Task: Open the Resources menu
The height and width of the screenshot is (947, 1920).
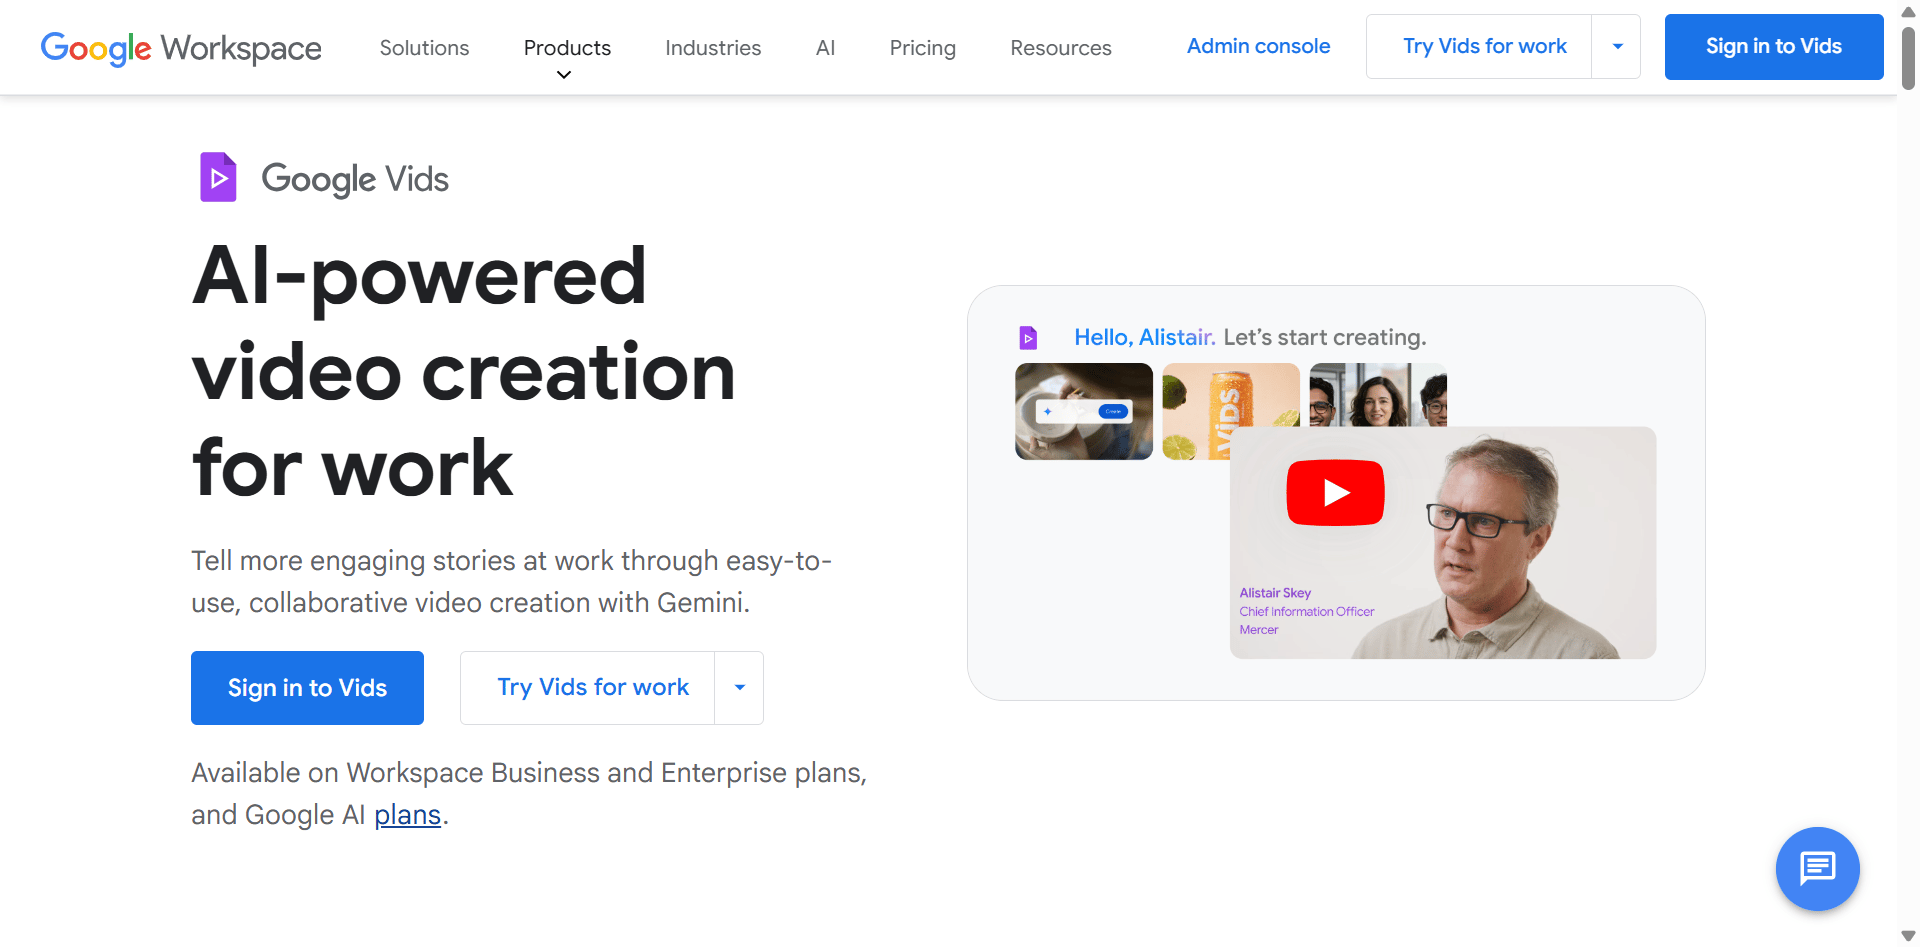Action: [x=1061, y=48]
